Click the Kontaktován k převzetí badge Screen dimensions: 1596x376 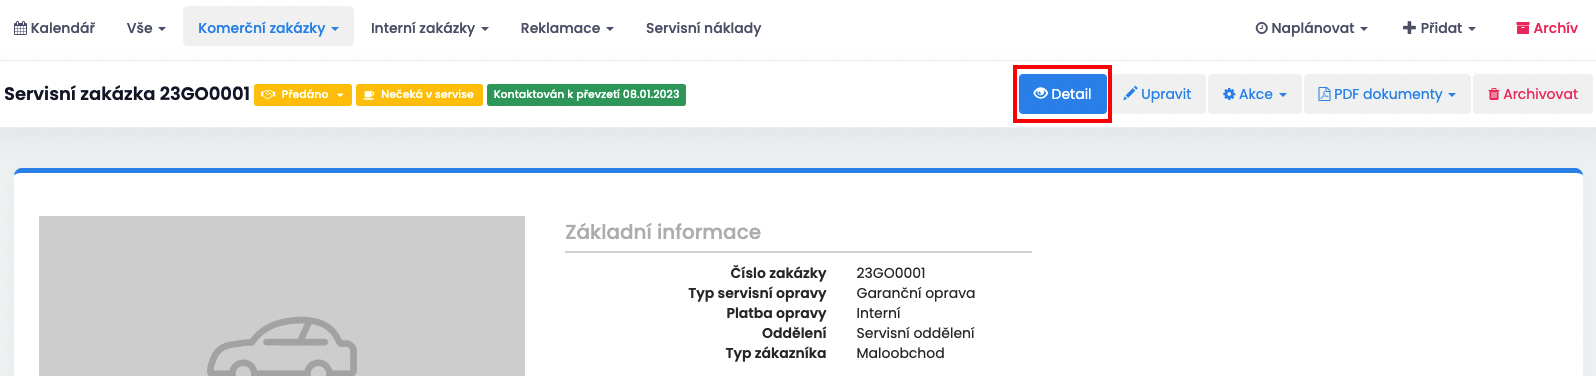pyautogui.click(x=586, y=95)
